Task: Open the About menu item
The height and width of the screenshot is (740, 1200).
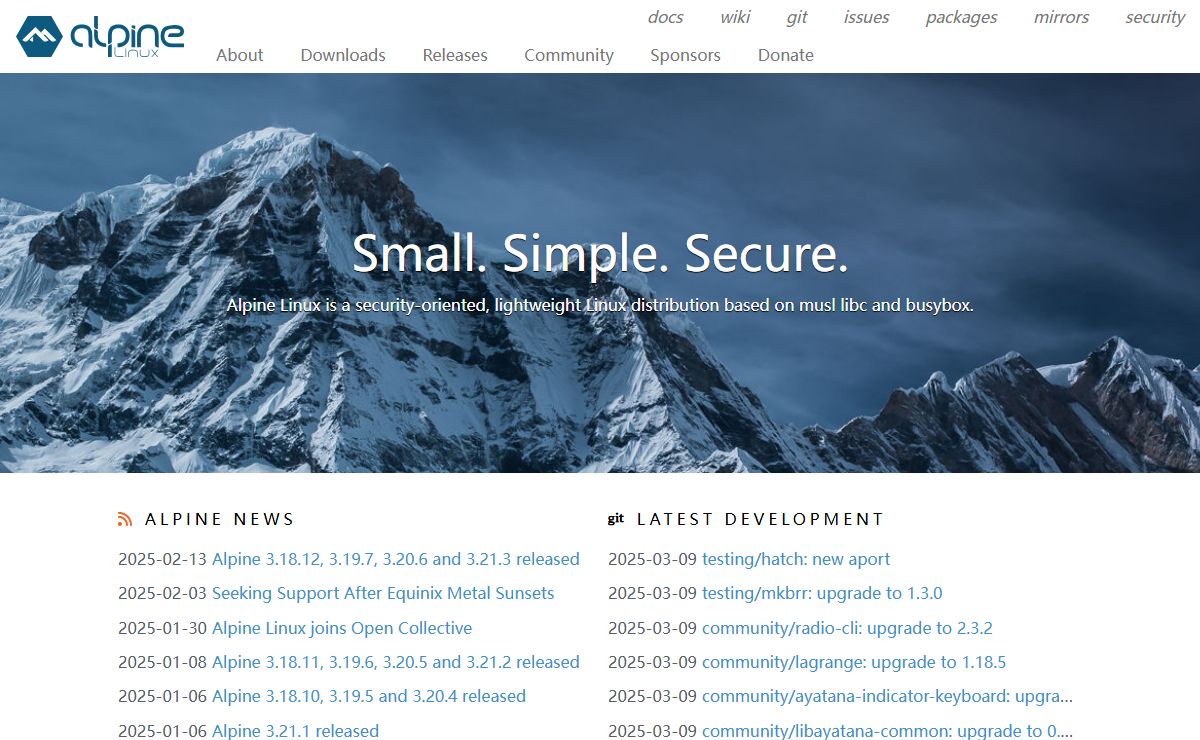Action: coord(240,55)
